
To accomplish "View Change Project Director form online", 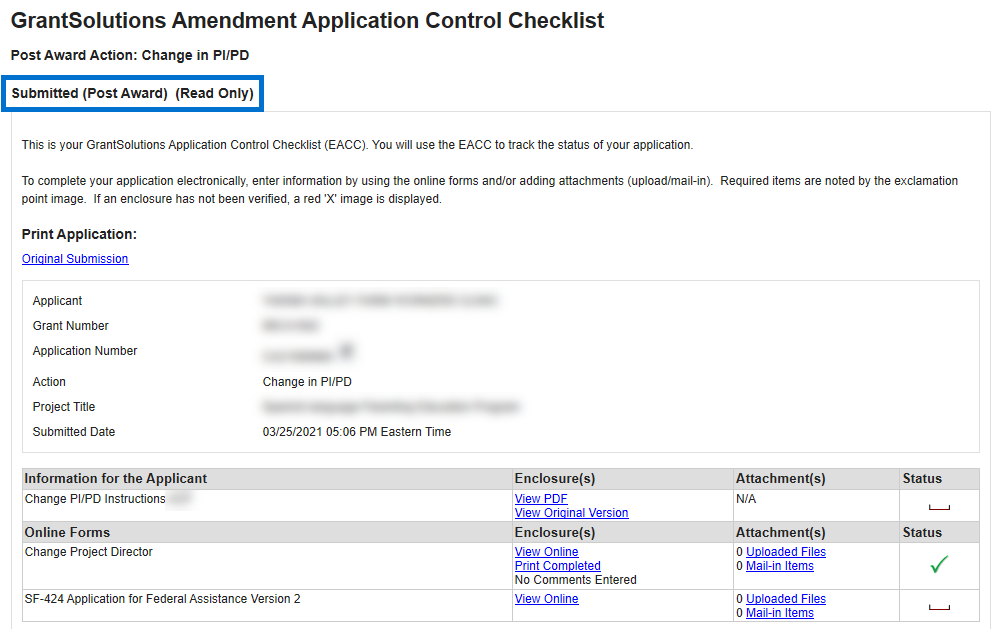I will coord(546,552).
